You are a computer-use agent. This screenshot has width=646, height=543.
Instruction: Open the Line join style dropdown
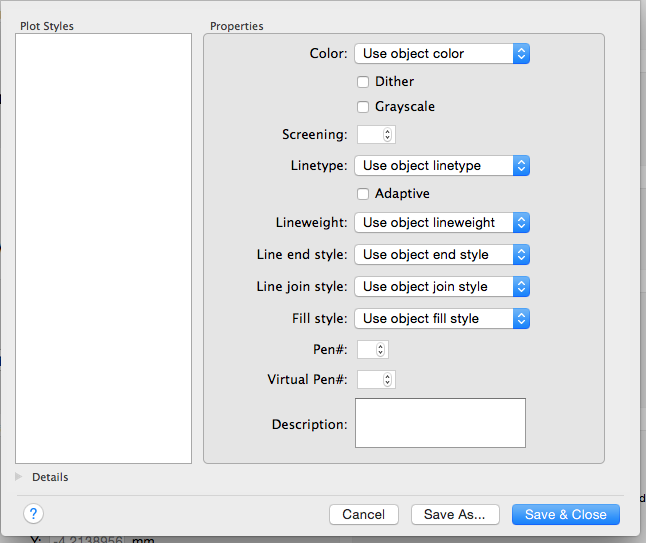(442, 287)
